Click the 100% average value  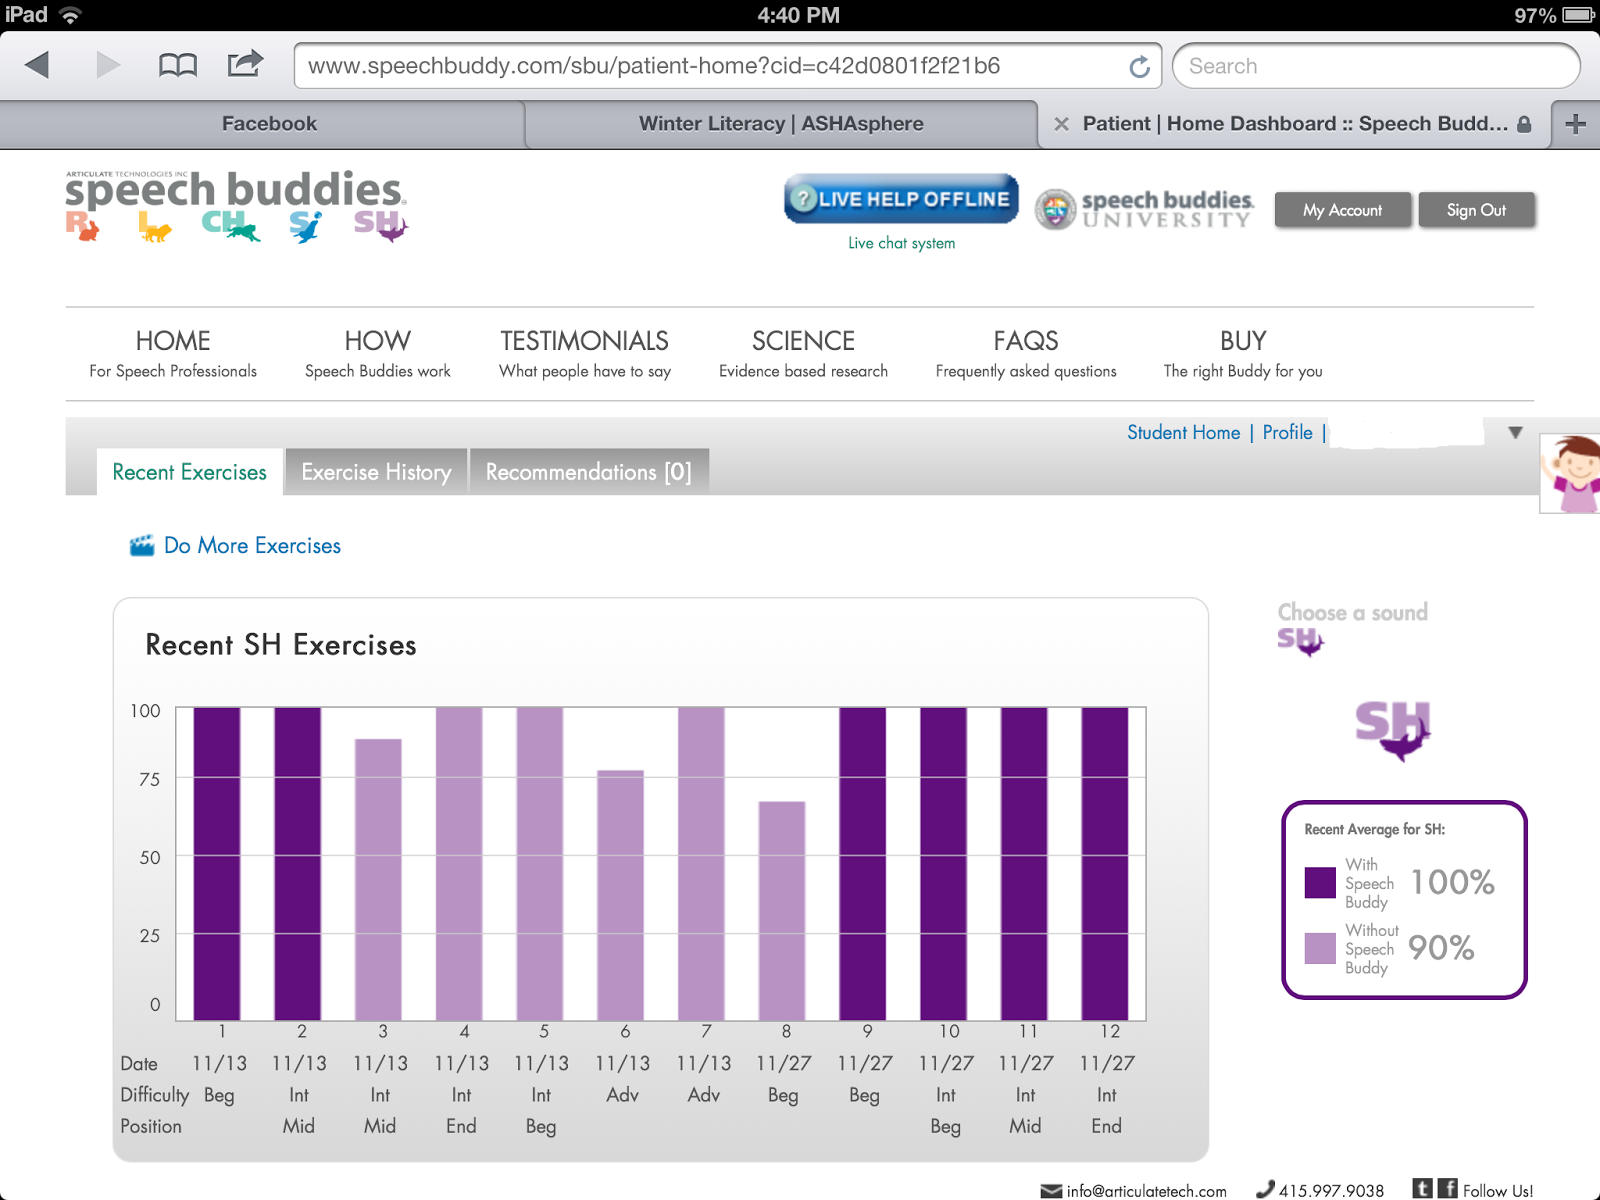coord(1452,882)
